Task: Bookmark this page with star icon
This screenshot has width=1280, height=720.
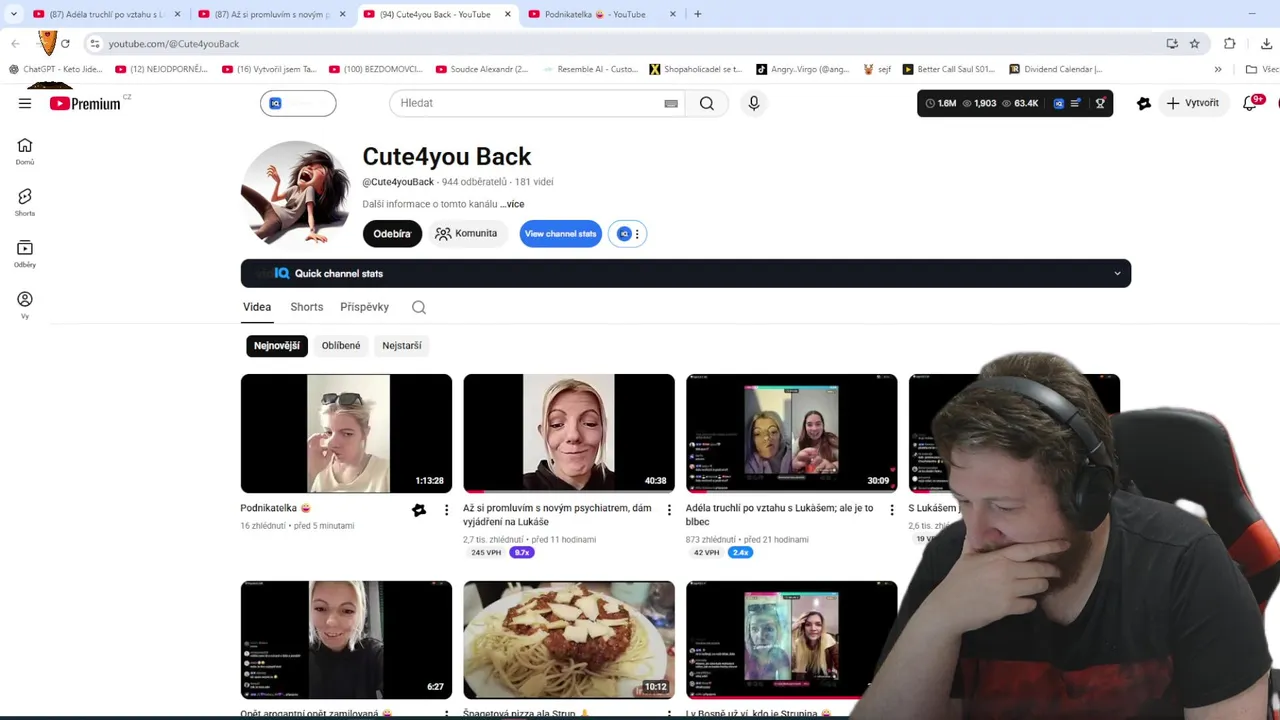Action: pos(1194,44)
